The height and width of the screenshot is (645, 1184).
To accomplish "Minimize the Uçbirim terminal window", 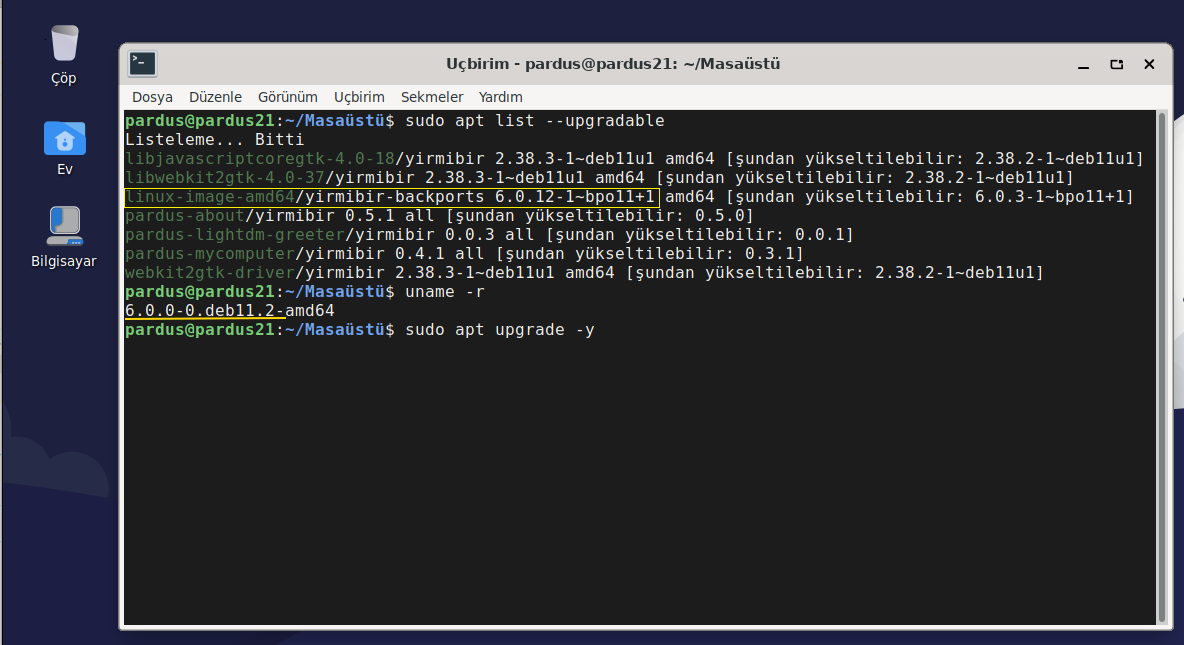I will tap(1084, 64).
